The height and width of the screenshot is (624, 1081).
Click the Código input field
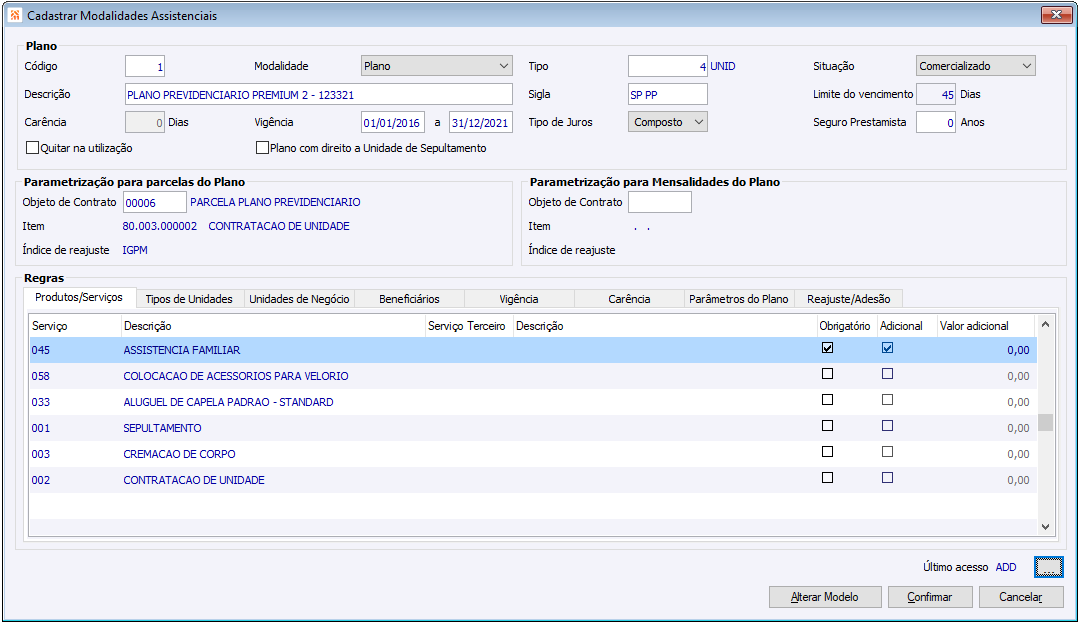point(145,66)
